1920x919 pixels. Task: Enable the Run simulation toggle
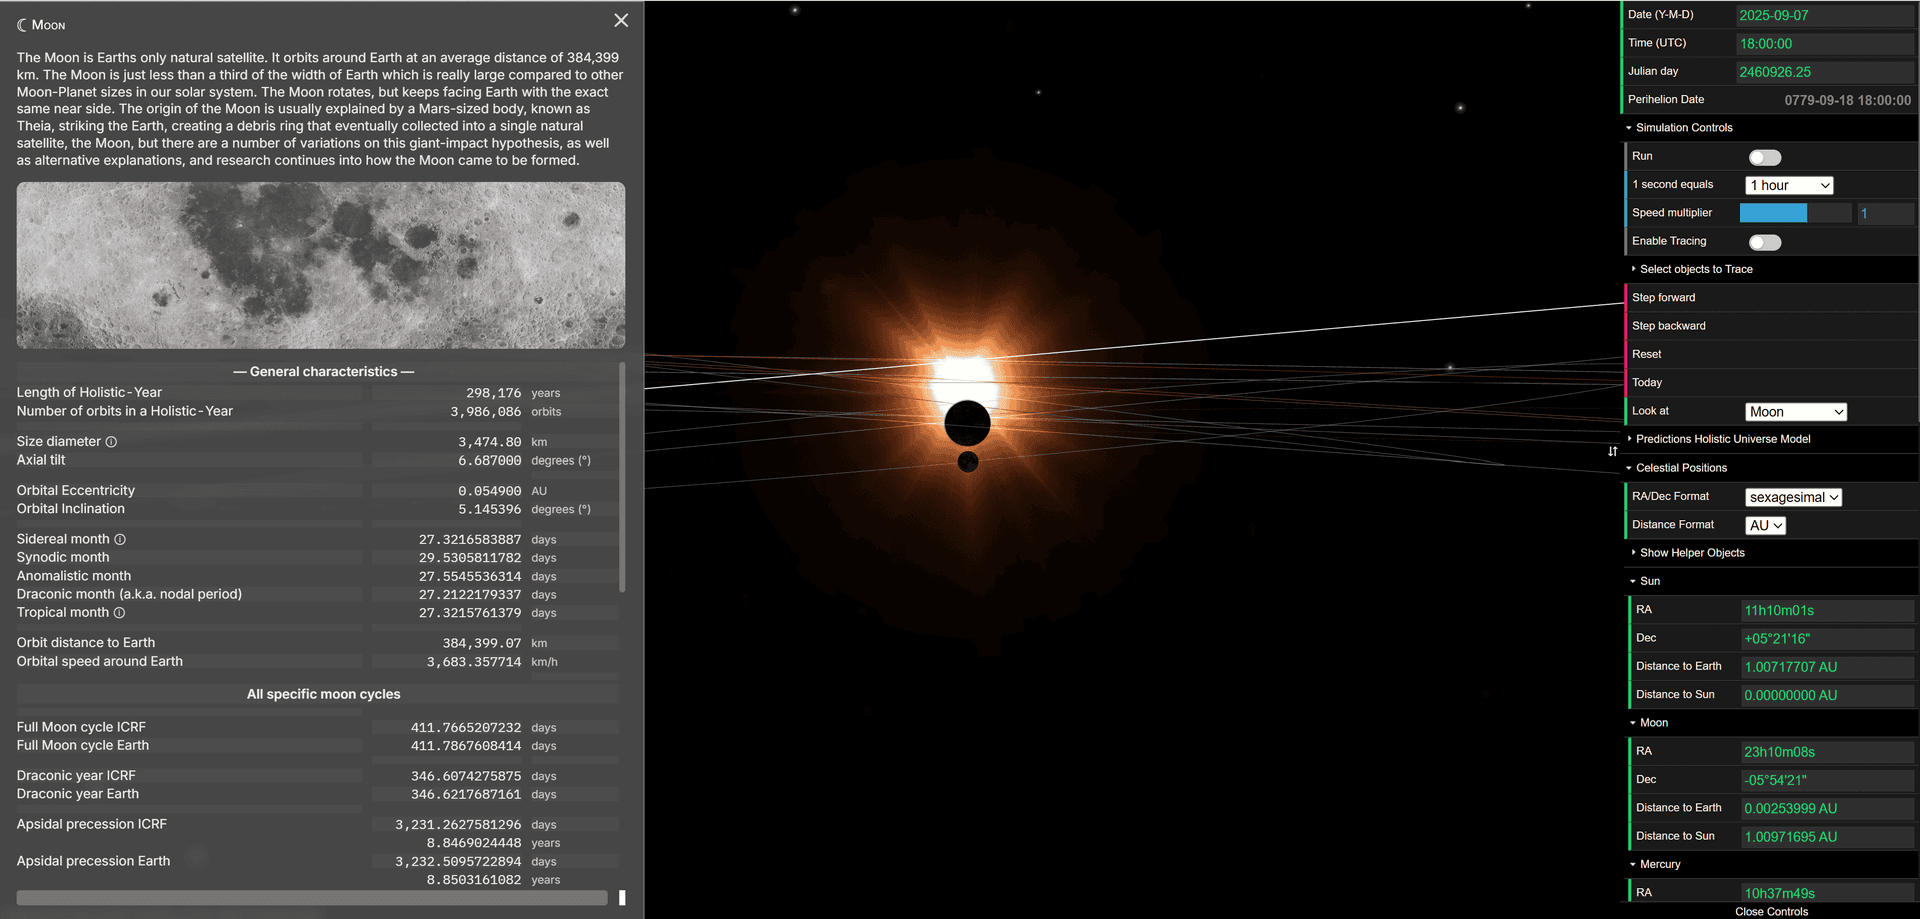click(1765, 157)
